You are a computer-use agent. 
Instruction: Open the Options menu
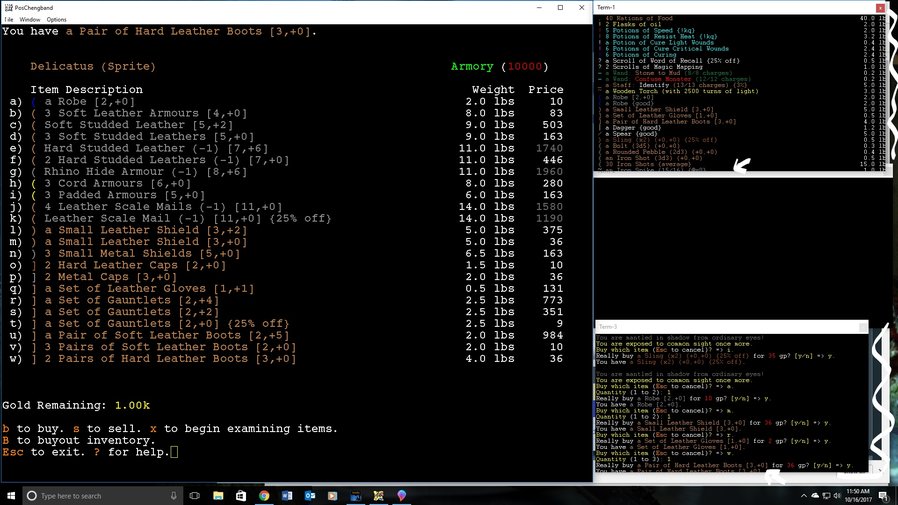click(x=56, y=19)
